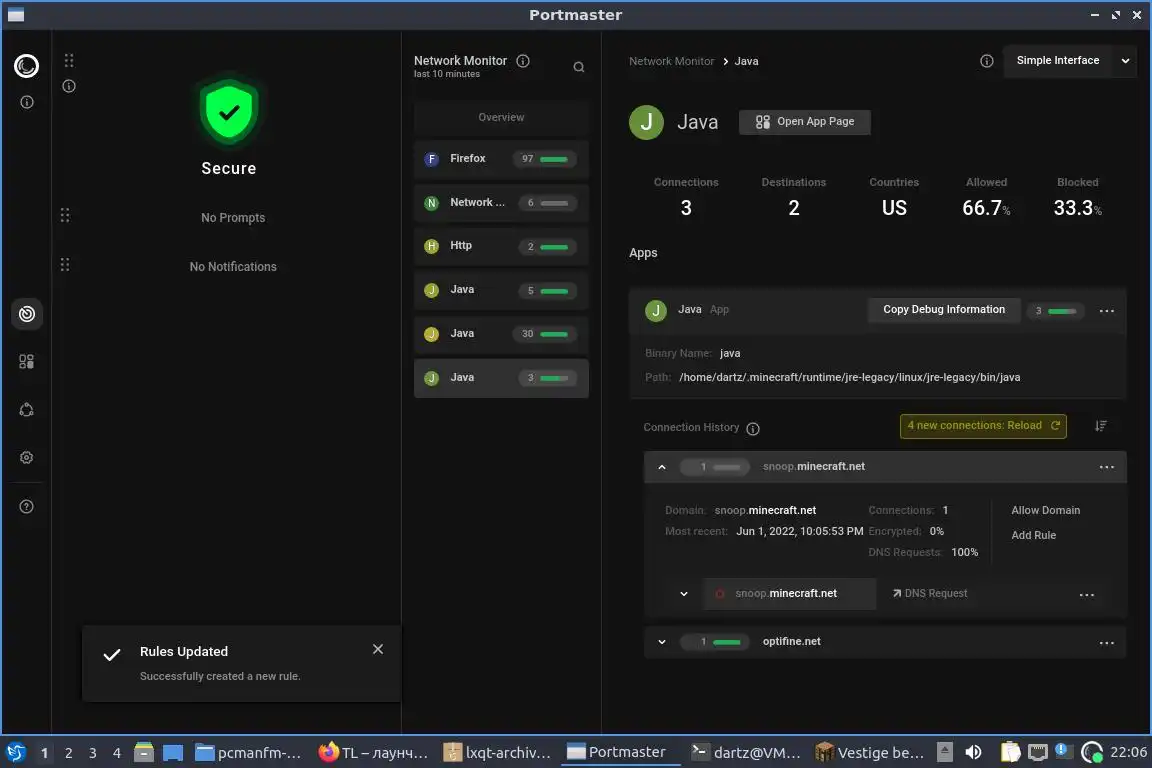1152x768 pixels.
Task: Select the Http app entry
Action: pos(501,246)
